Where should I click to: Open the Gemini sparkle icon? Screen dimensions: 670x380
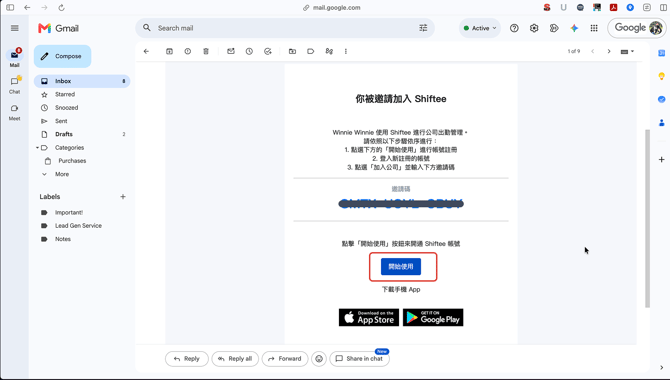574,28
